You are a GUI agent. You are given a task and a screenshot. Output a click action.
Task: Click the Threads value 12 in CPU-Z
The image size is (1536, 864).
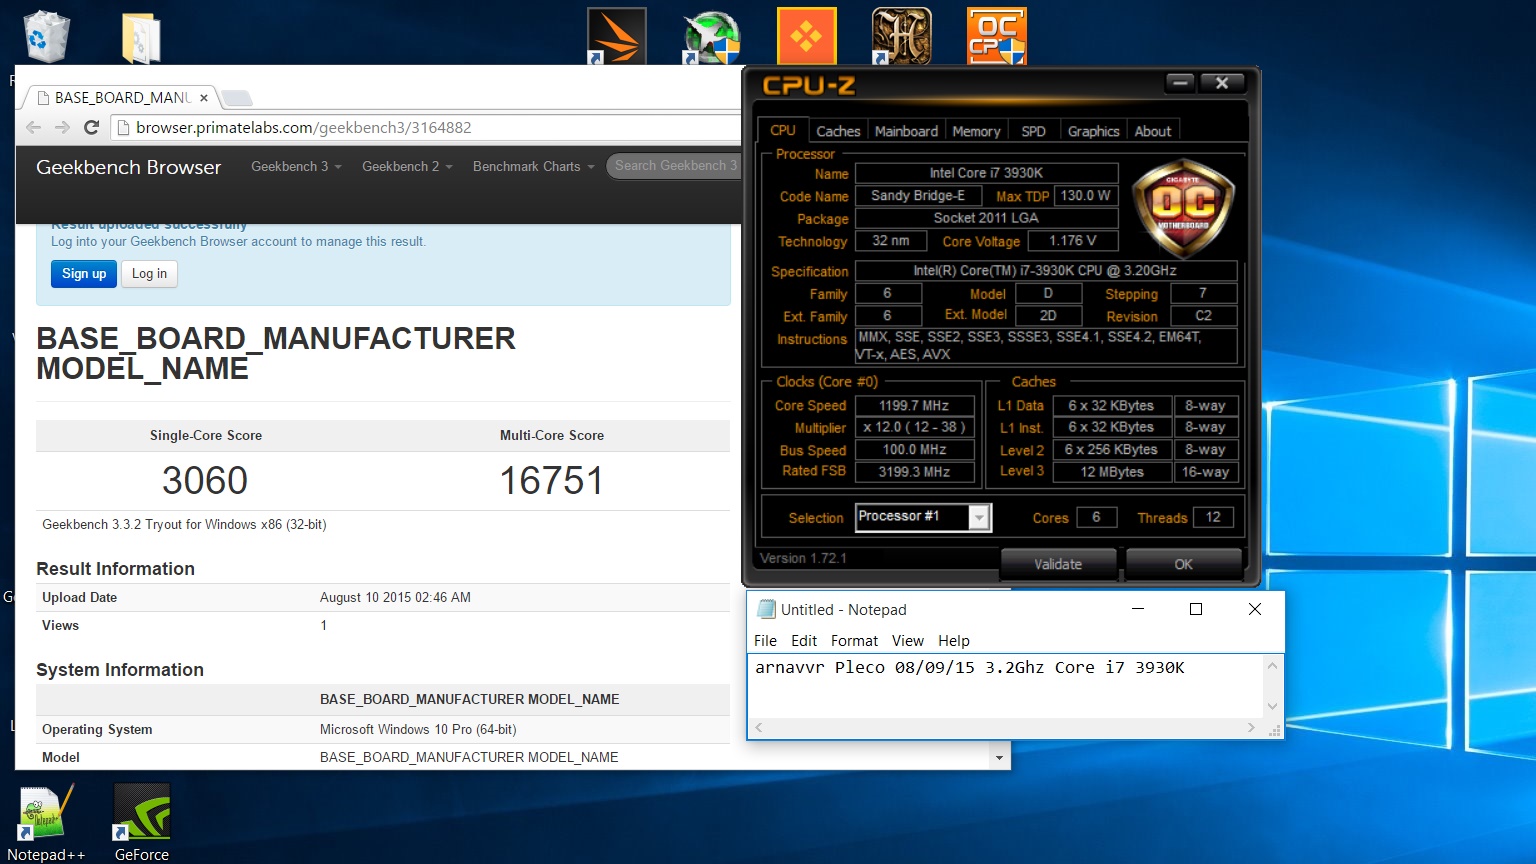(x=1213, y=517)
